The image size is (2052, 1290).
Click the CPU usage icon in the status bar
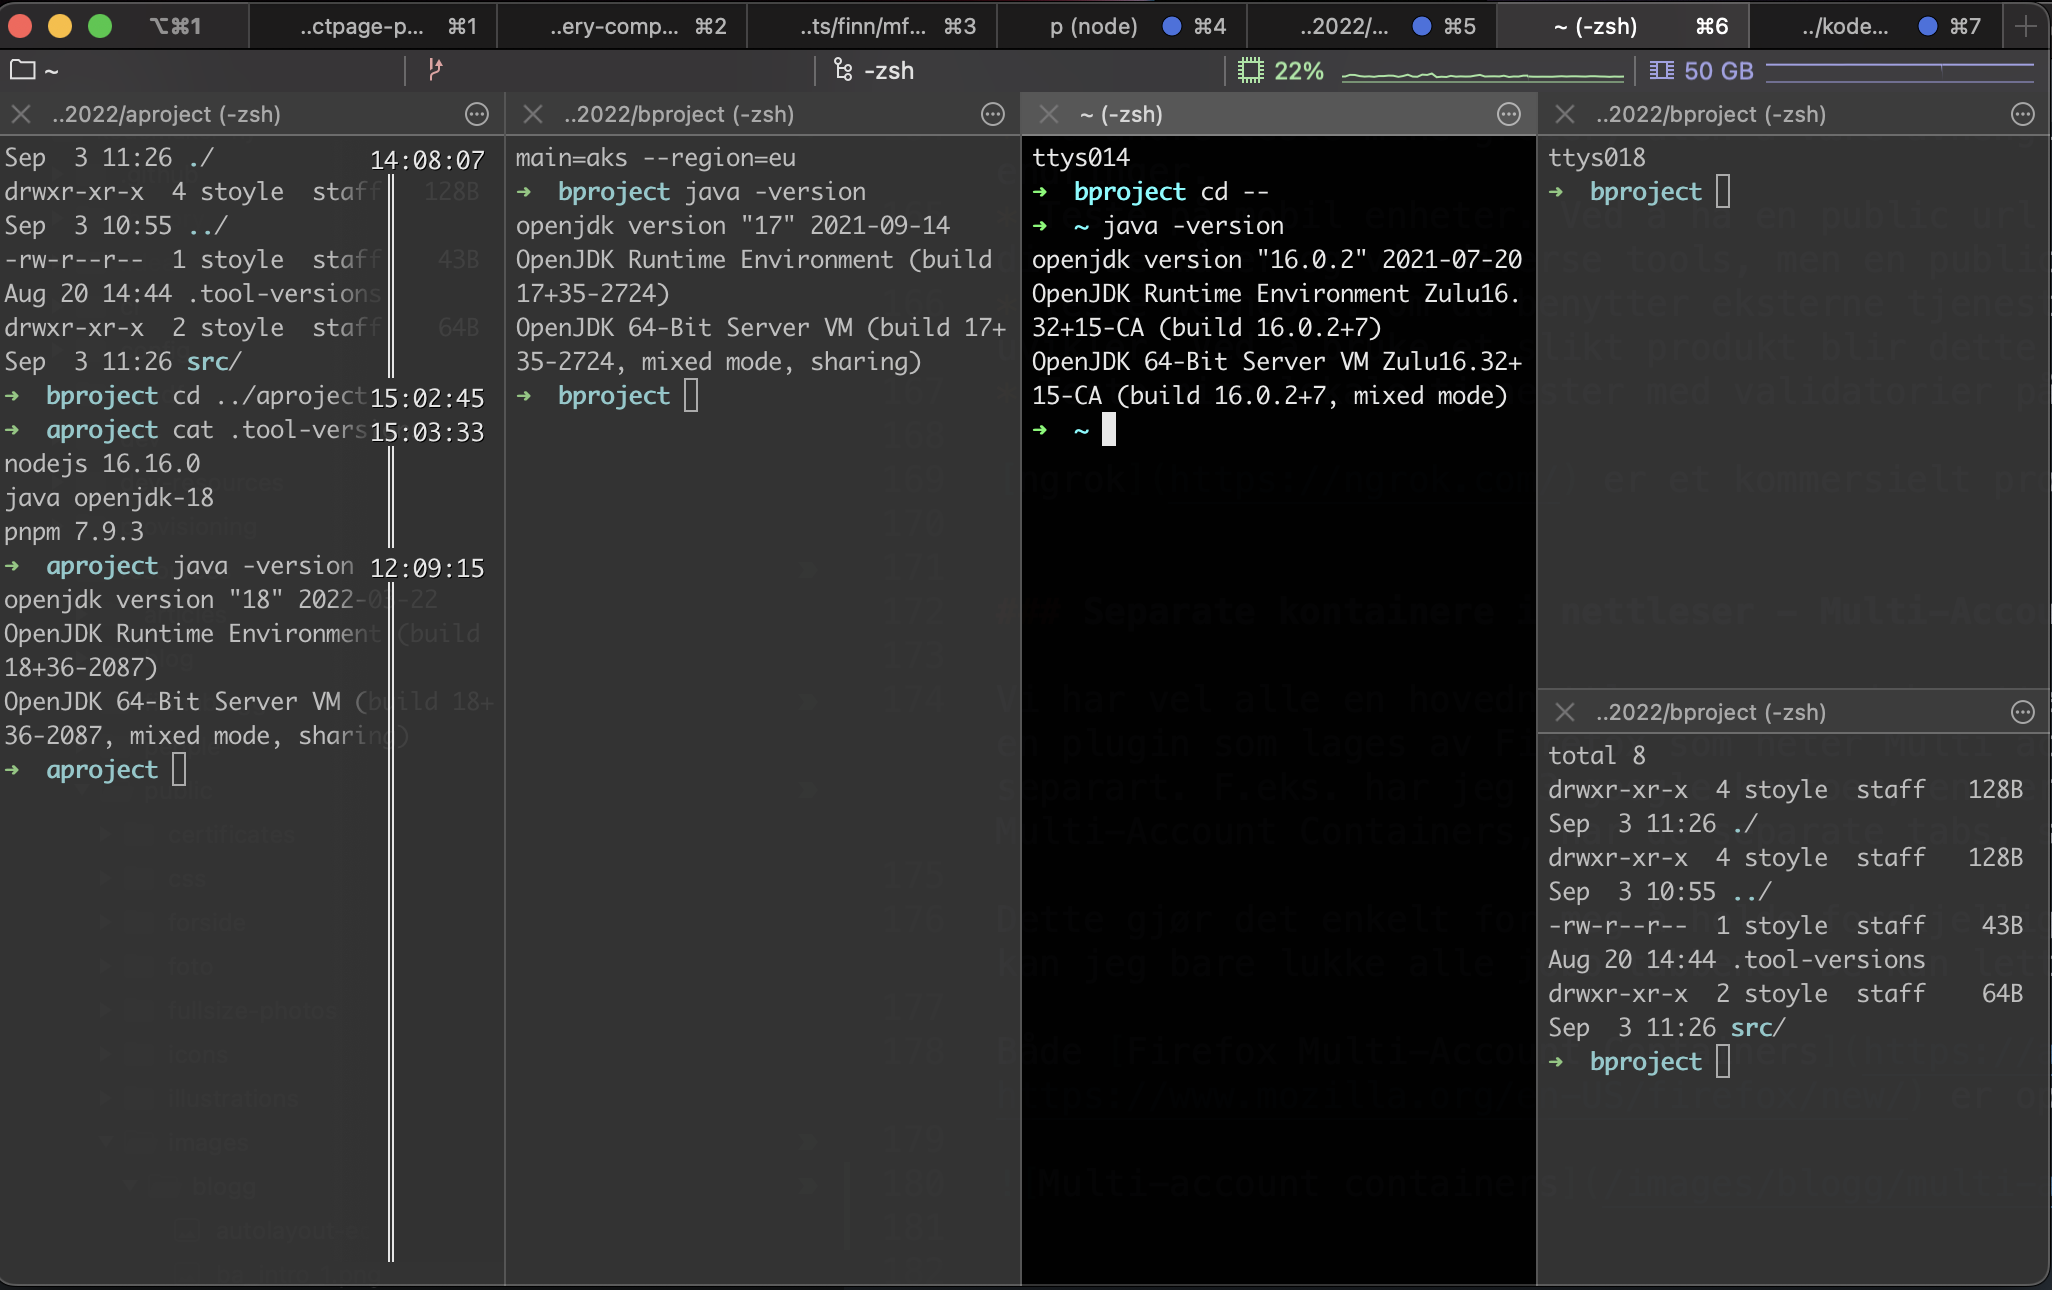tap(1252, 70)
